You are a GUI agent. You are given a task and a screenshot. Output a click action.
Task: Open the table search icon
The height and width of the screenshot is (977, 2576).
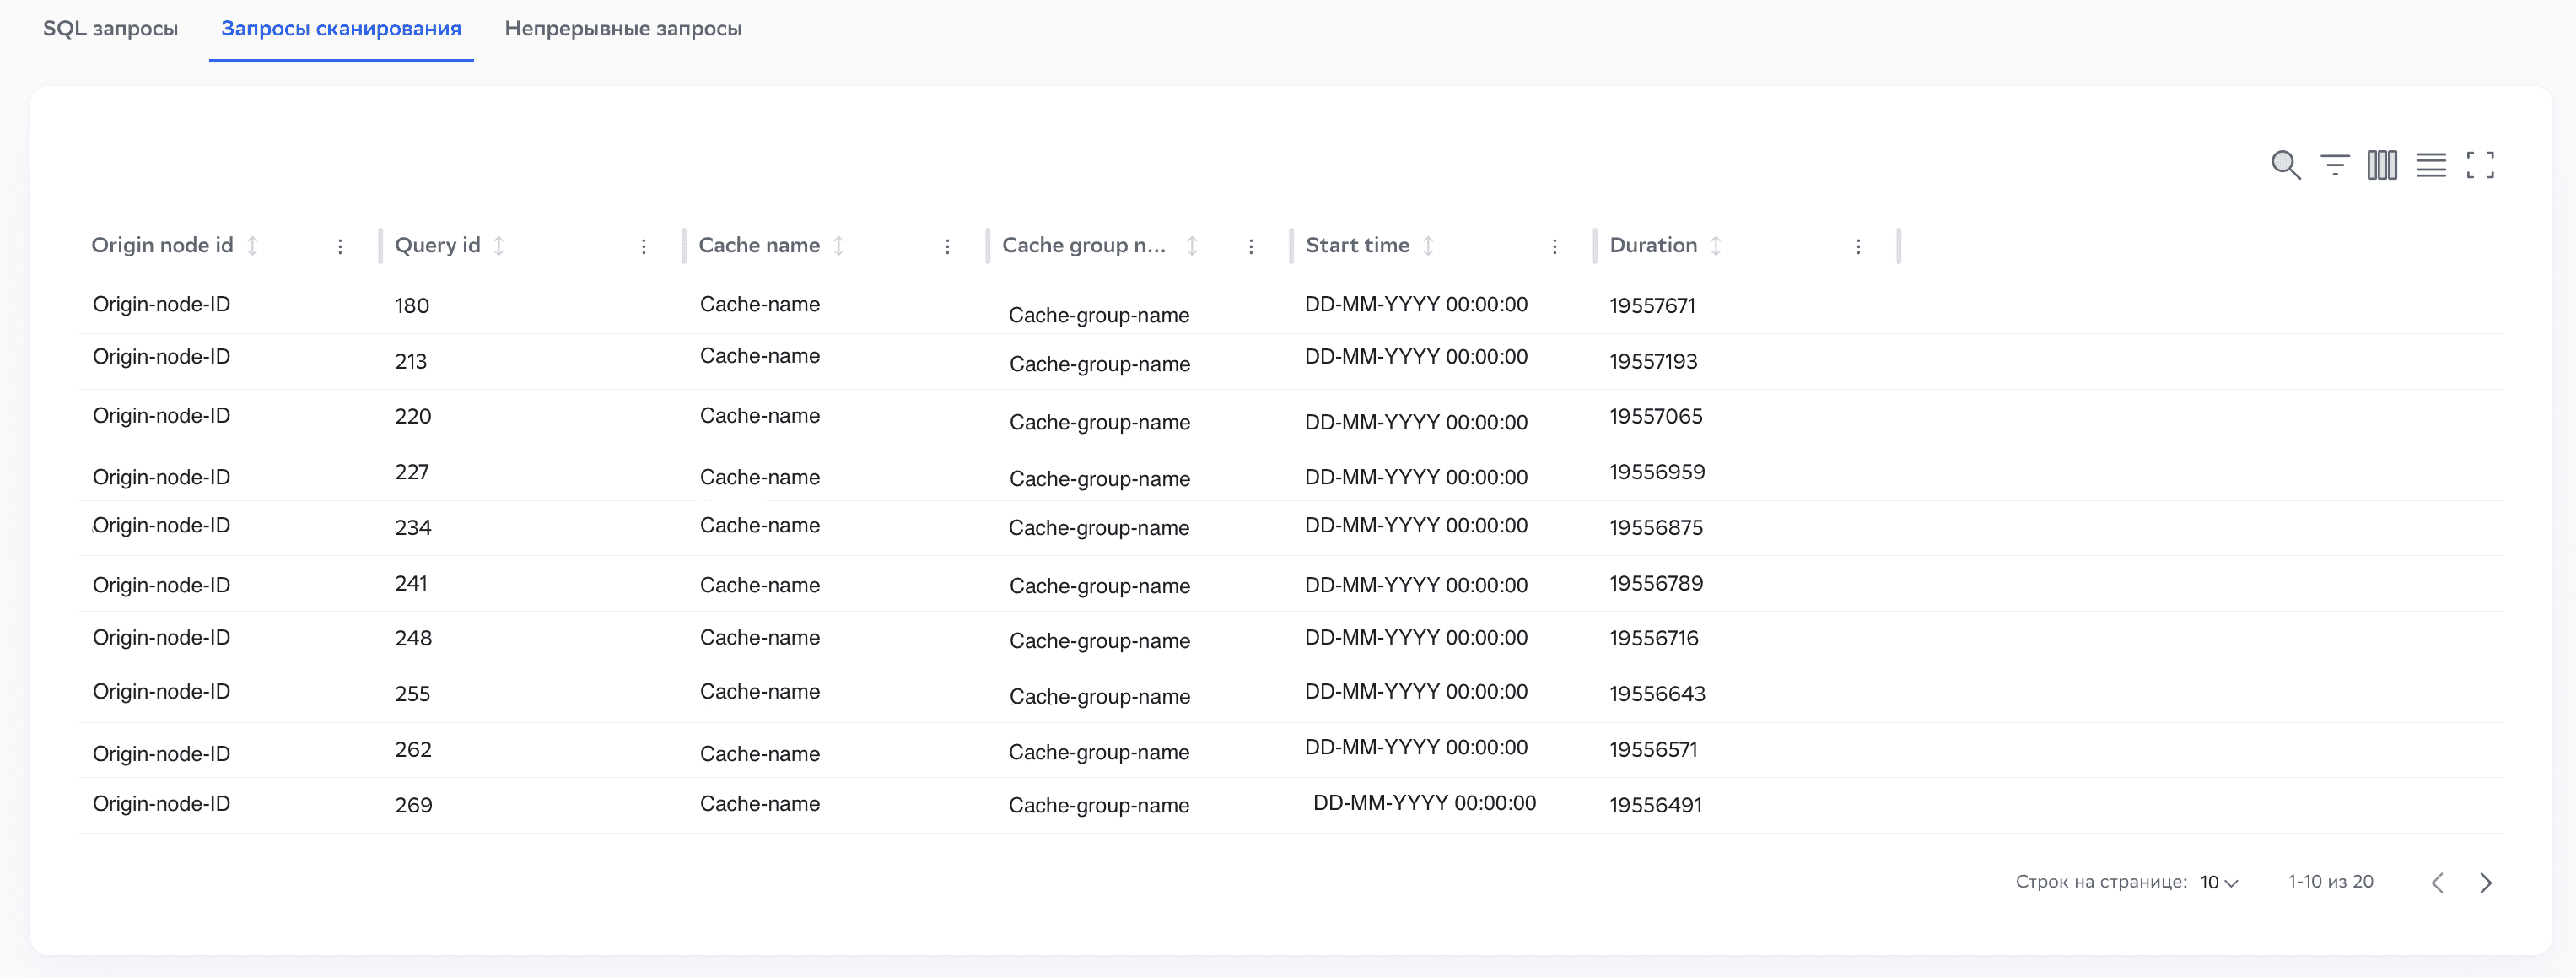[2286, 165]
